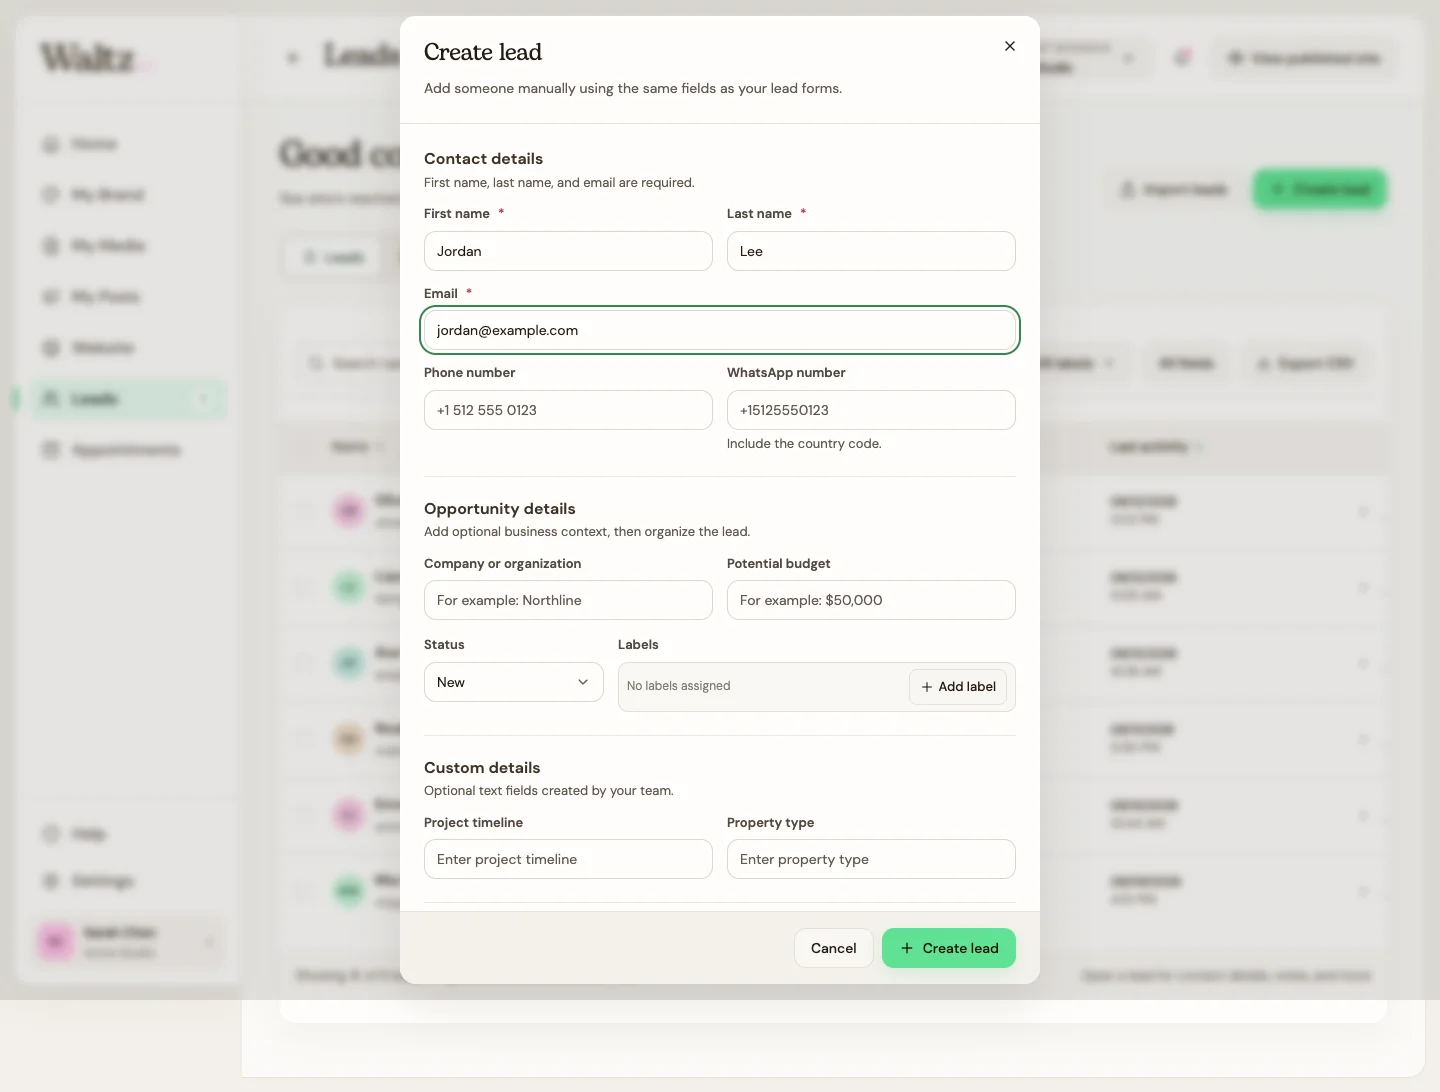This screenshot has width=1440, height=1092.
Task: Close the Create lead dialog
Action: click(x=1010, y=46)
